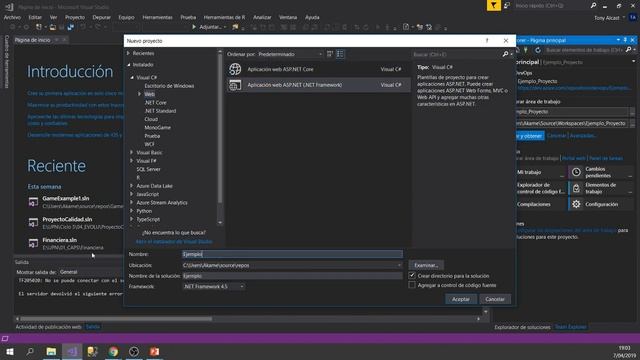Select MonoGame in the template tree
The height and width of the screenshot is (360, 640).
tap(158, 127)
